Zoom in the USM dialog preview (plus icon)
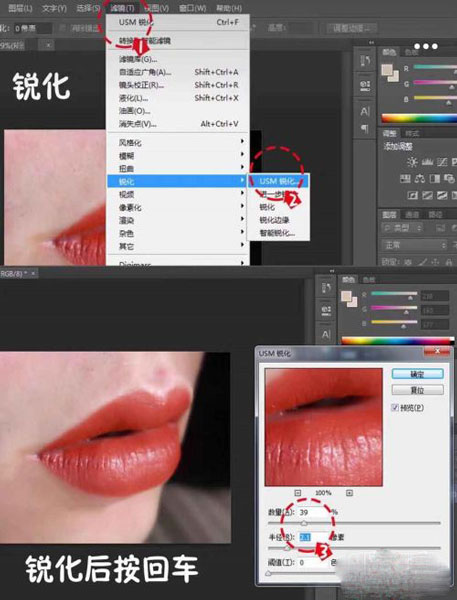This screenshot has height=600, width=457. 349,493
